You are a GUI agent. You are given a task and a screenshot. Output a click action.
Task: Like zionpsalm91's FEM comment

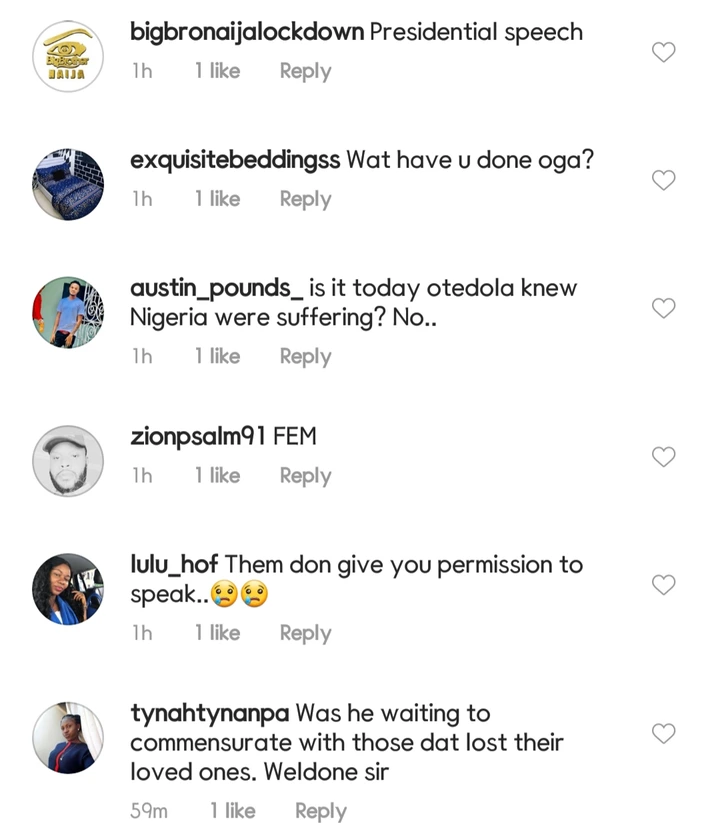[x=664, y=456]
